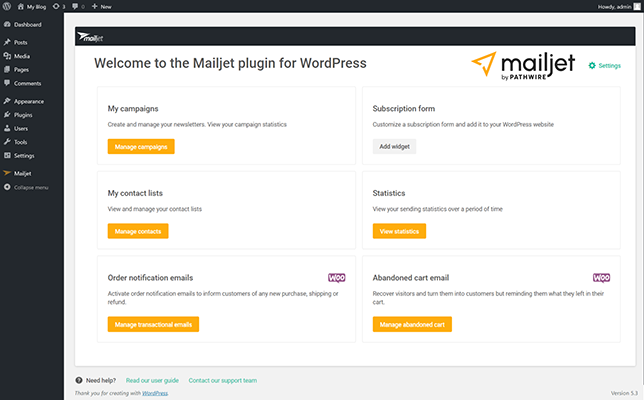Screen dimensions: 644x400
Task: Click the Welcome to the Mailjet plugin title
Action: pyautogui.click(x=230, y=63)
